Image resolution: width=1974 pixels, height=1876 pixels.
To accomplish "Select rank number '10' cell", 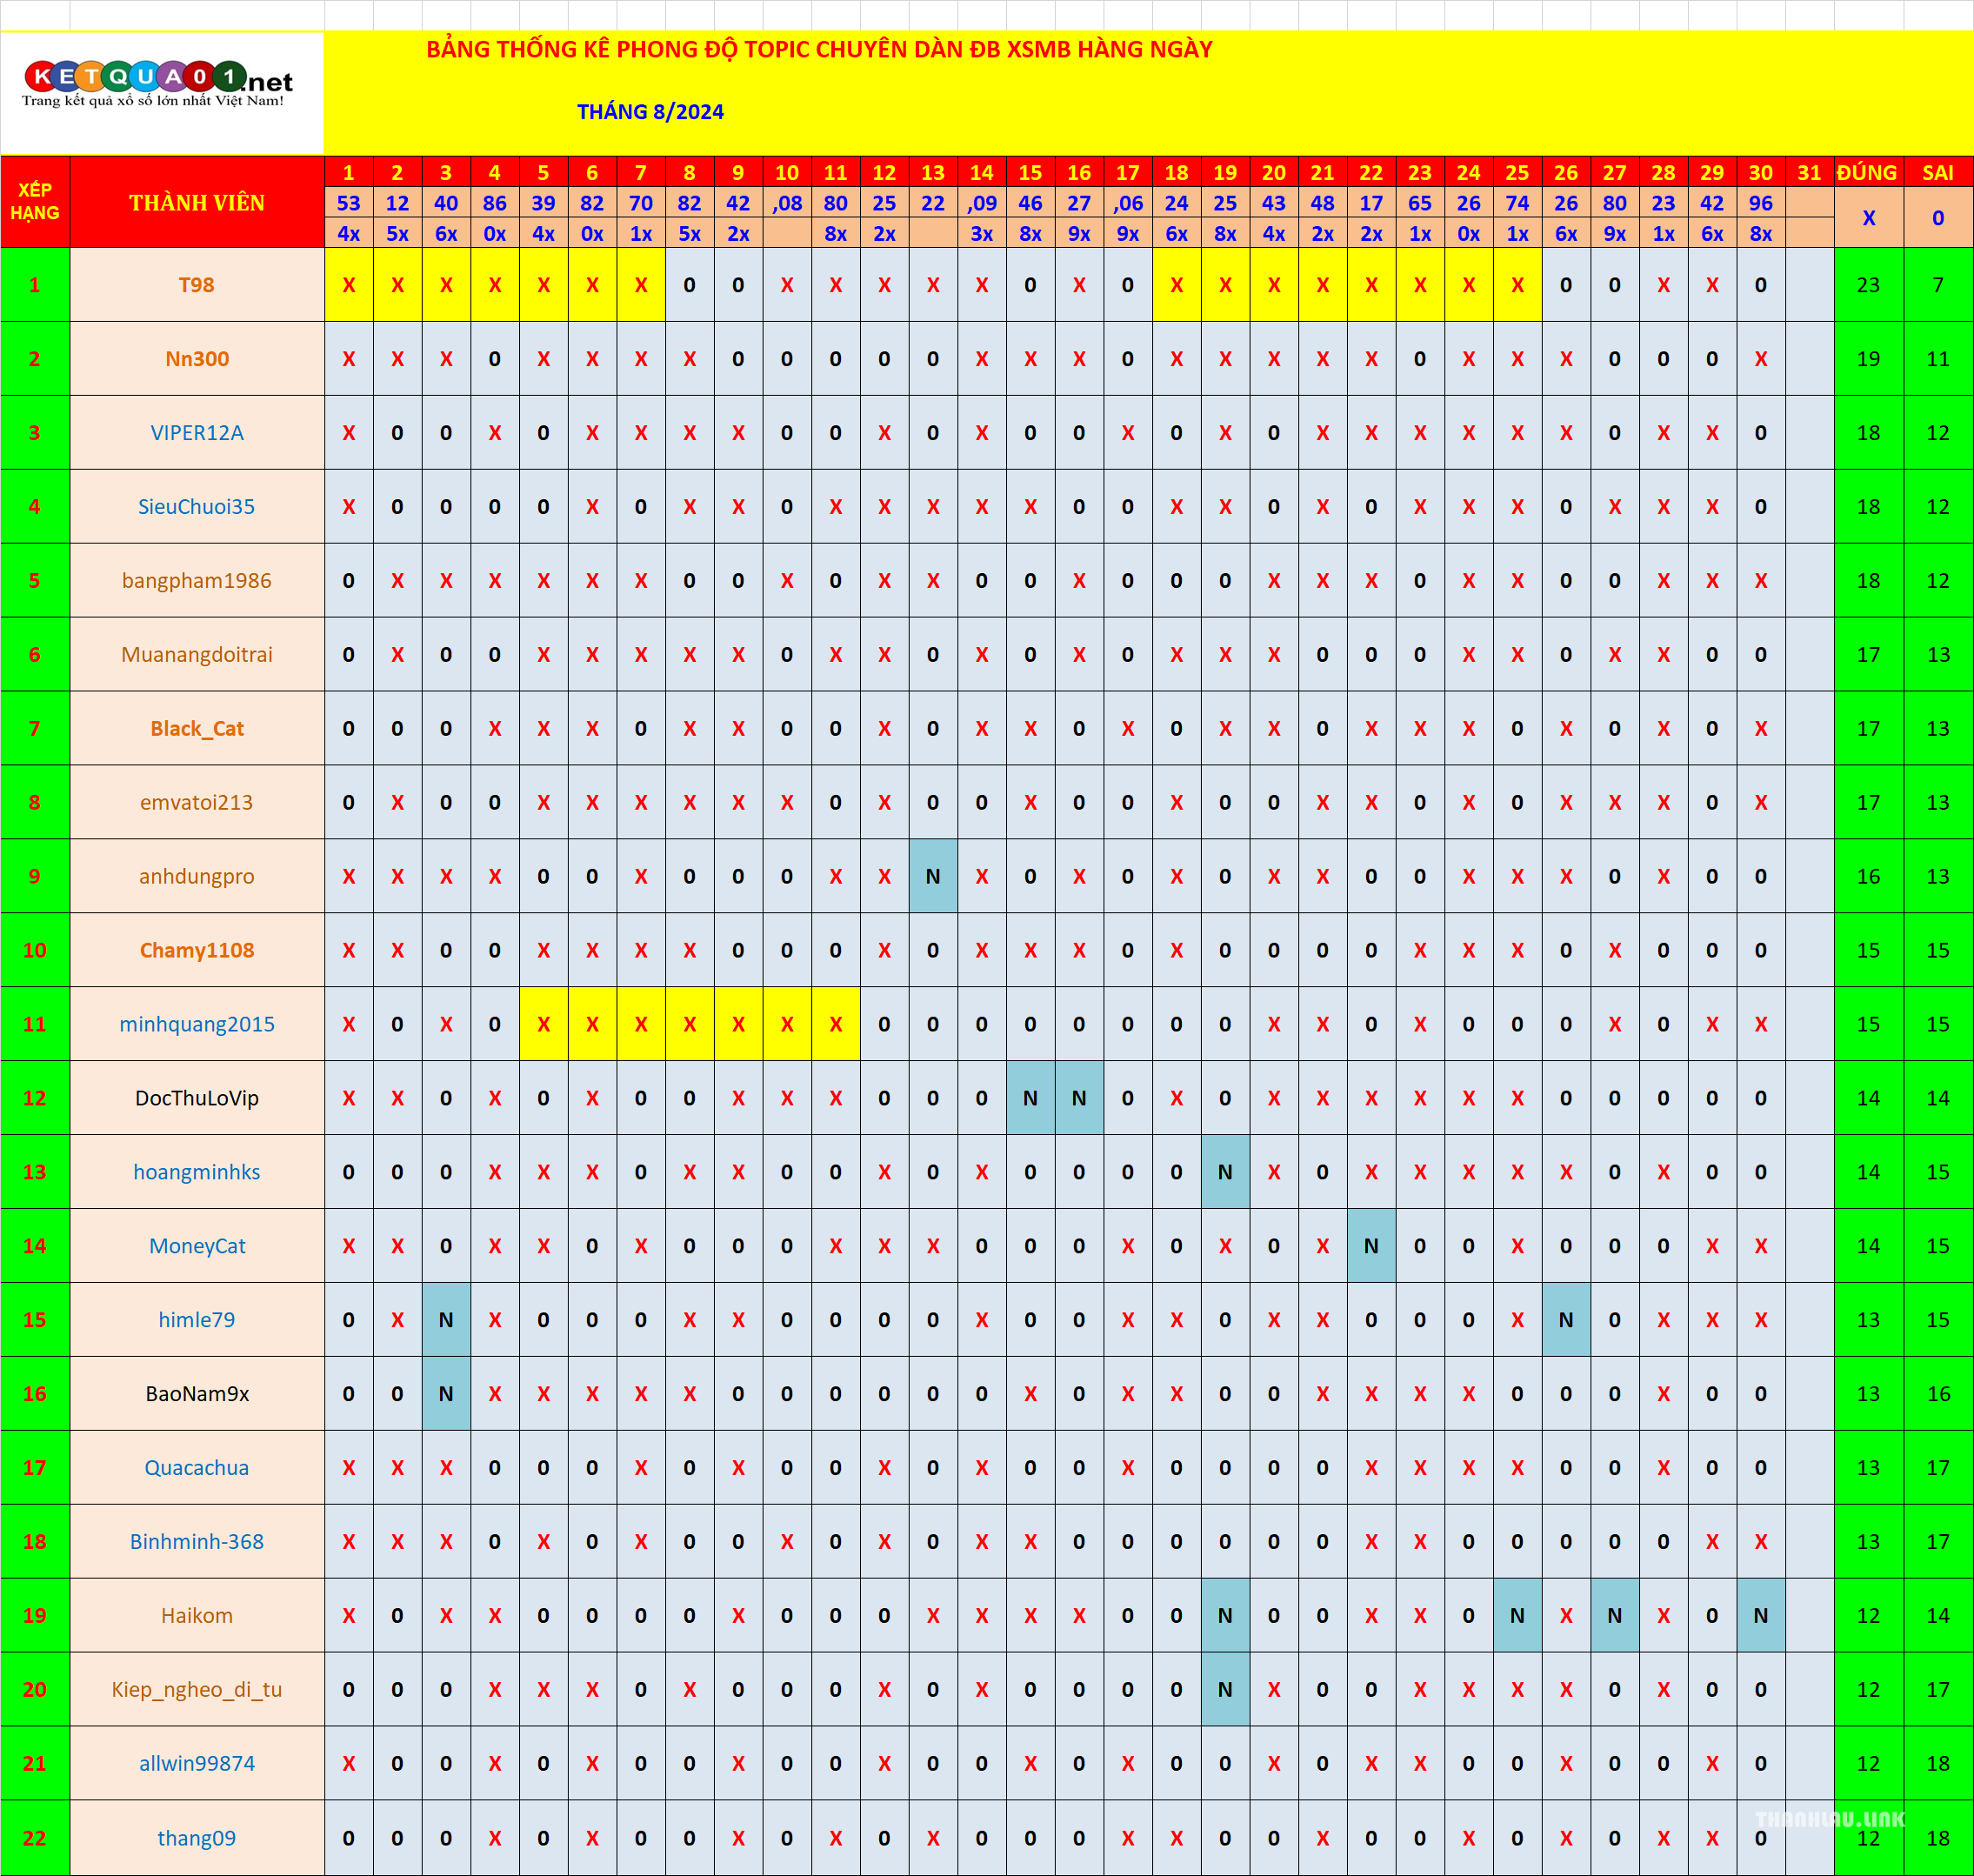I will tap(35, 951).
